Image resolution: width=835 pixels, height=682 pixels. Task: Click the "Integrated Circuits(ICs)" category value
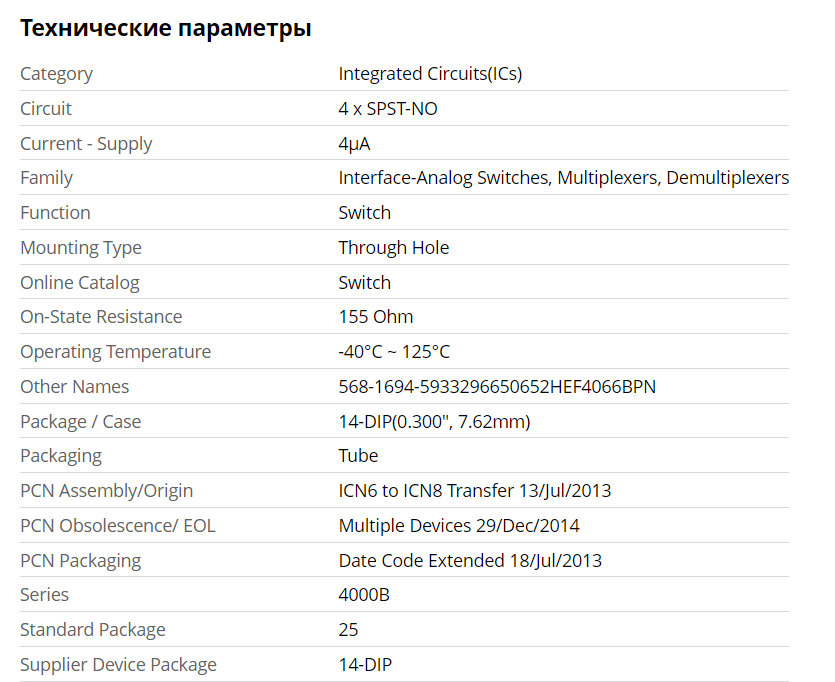430,74
